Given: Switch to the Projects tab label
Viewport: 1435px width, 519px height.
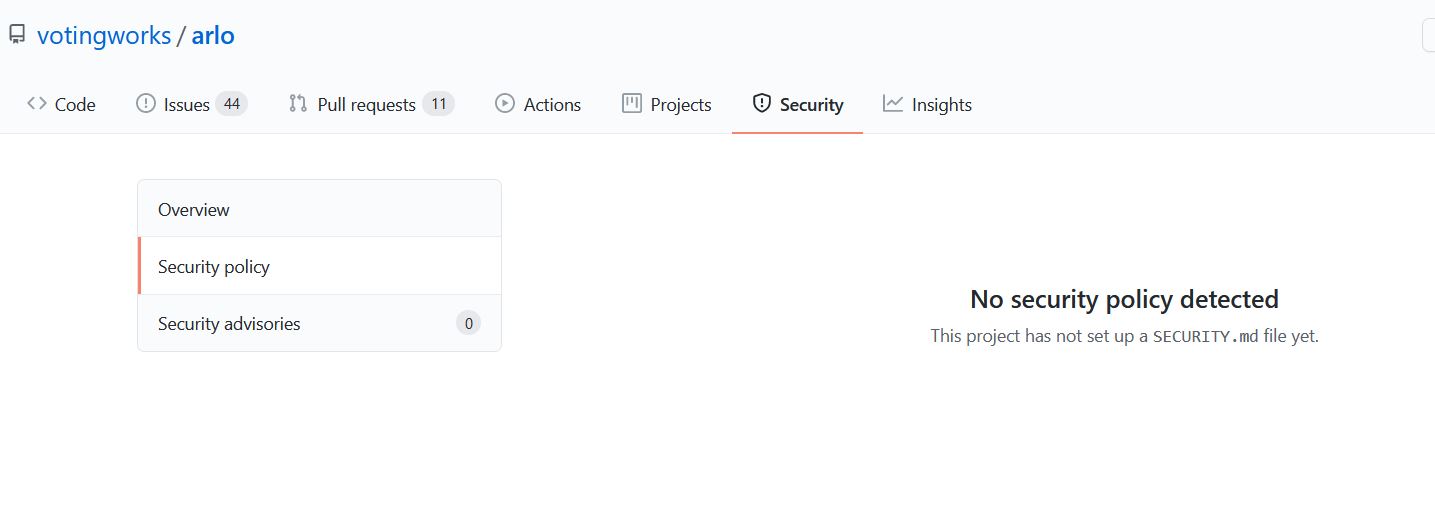Looking at the screenshot, I should tap(681, 105).
